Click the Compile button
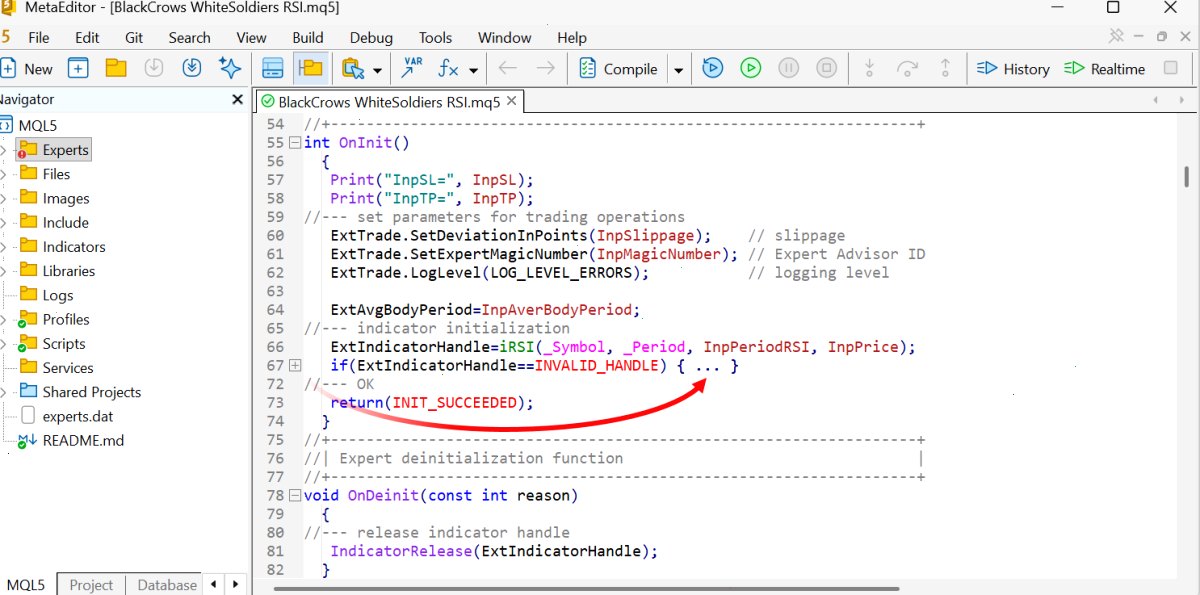Image resolution: width=1200 pixels, height=595 pixels. point(619,69)
